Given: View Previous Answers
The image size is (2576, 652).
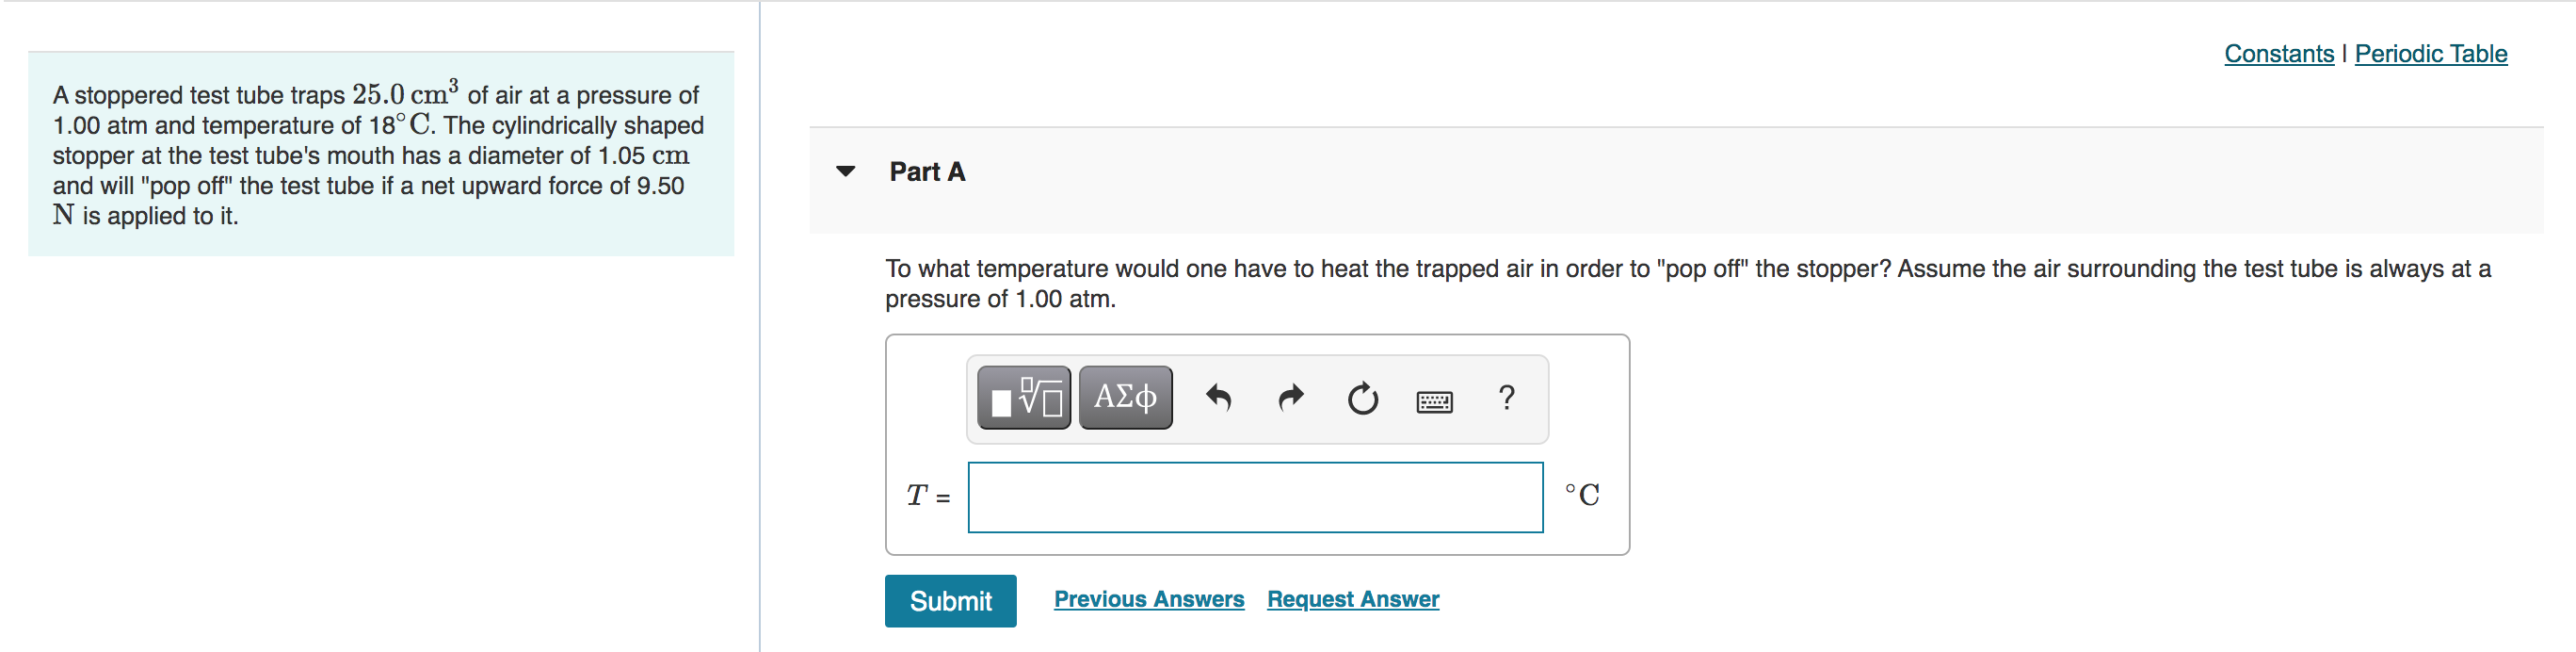Looking at the screenshot, I should (x=1148, y=599).
